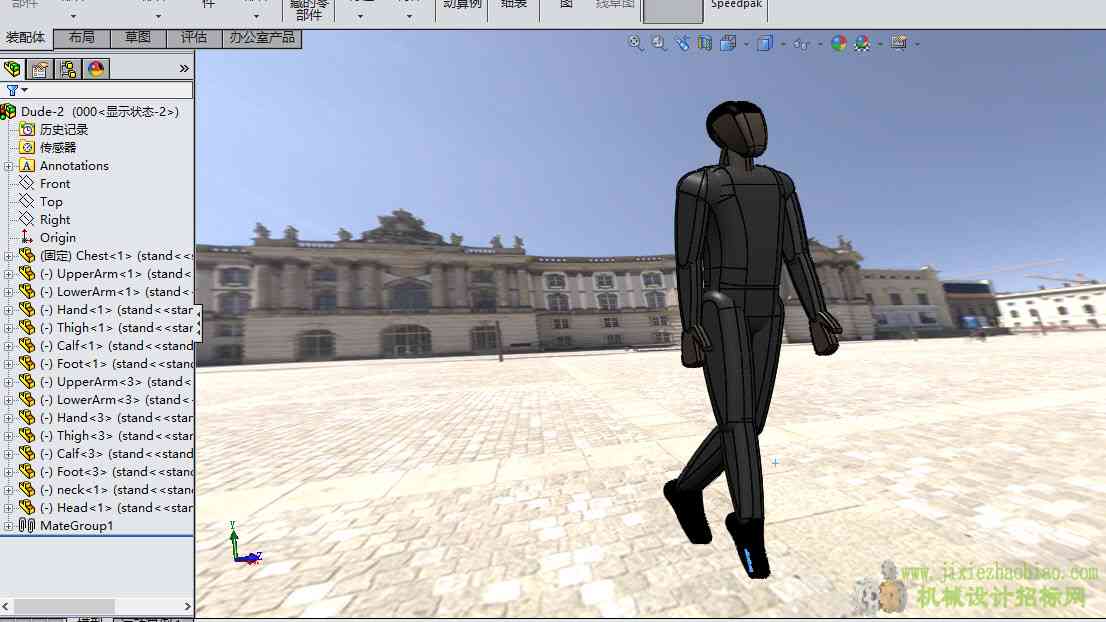Click the Origin icon in tree
This screenshot has width=1106, height=622.
(27, 238)
